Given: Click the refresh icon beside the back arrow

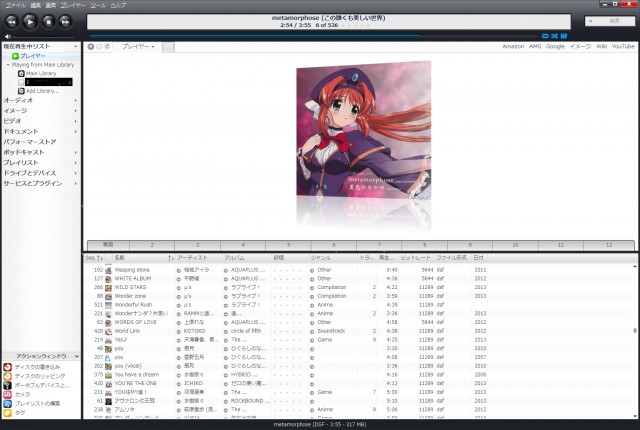Looking at the screenshot, I should 107,47.
